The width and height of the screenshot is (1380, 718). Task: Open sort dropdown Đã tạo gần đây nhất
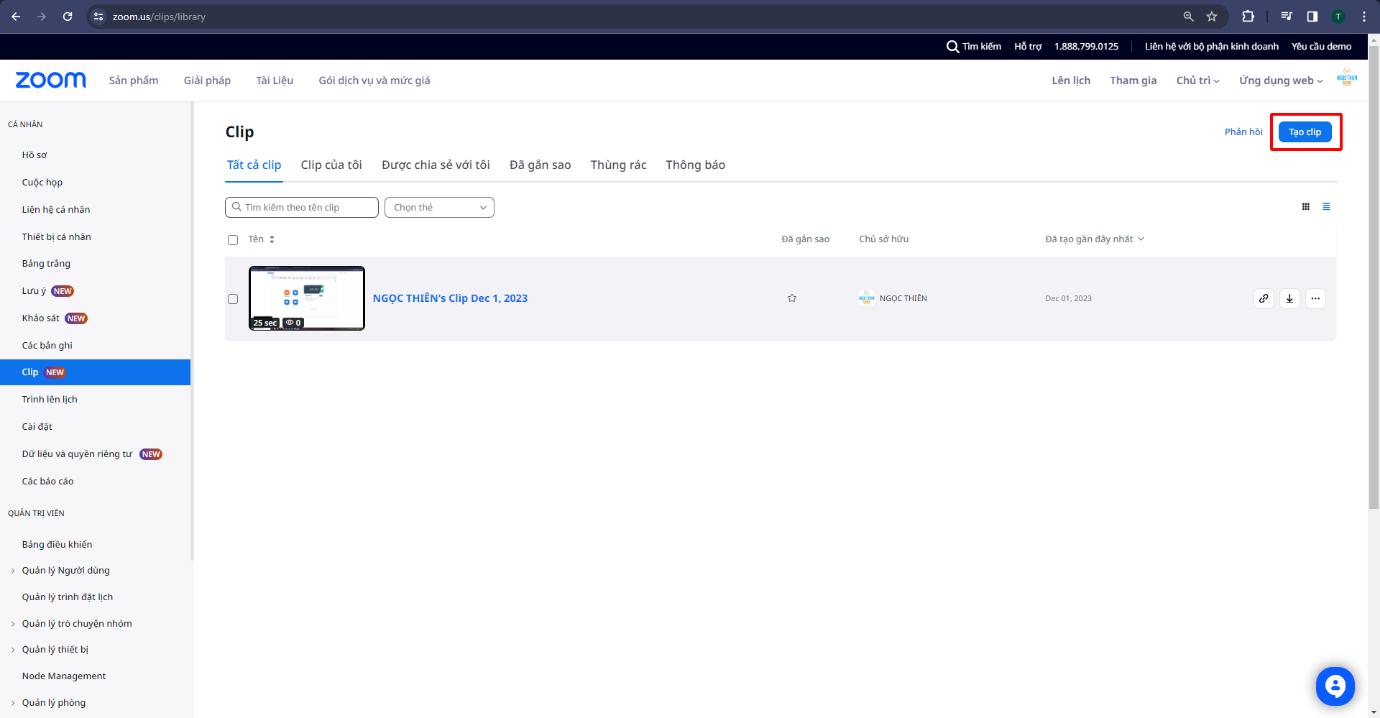coord(1094,239)
